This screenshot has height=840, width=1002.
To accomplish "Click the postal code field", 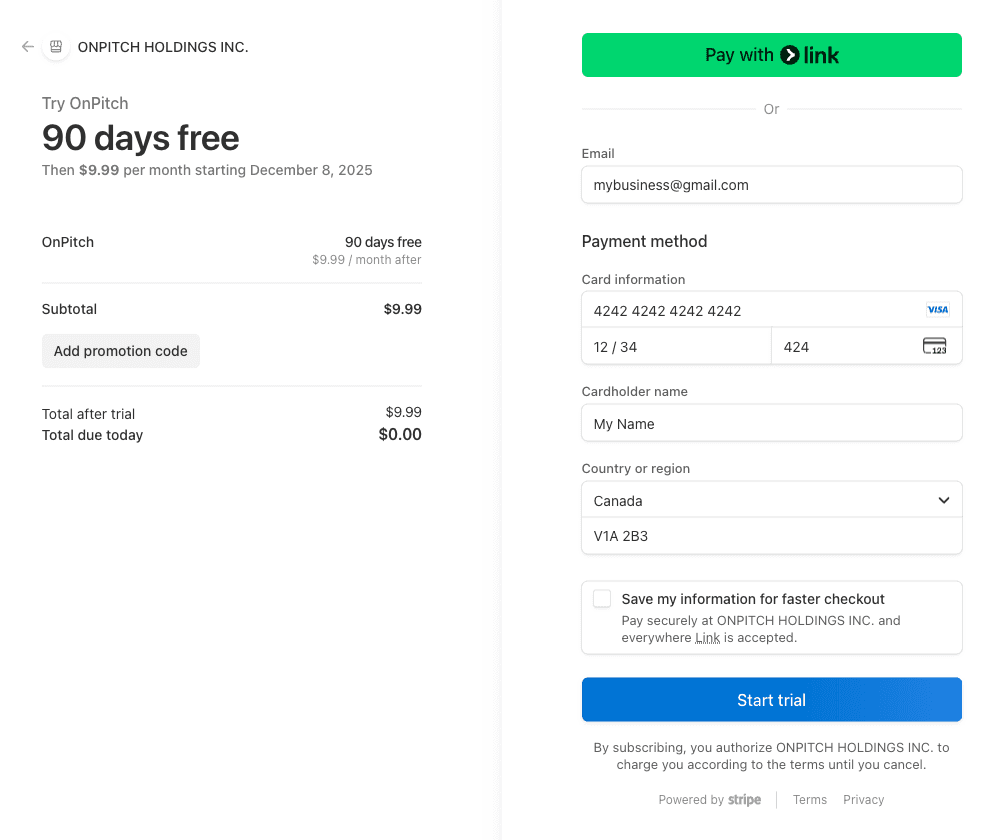I will pos(771,536).
